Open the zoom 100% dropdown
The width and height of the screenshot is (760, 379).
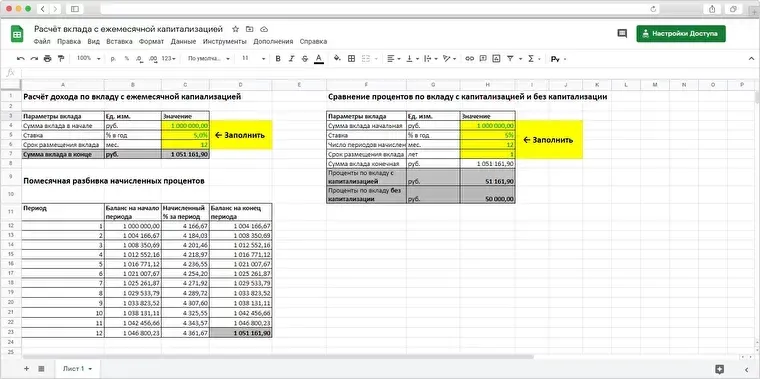tap(89, 59)
